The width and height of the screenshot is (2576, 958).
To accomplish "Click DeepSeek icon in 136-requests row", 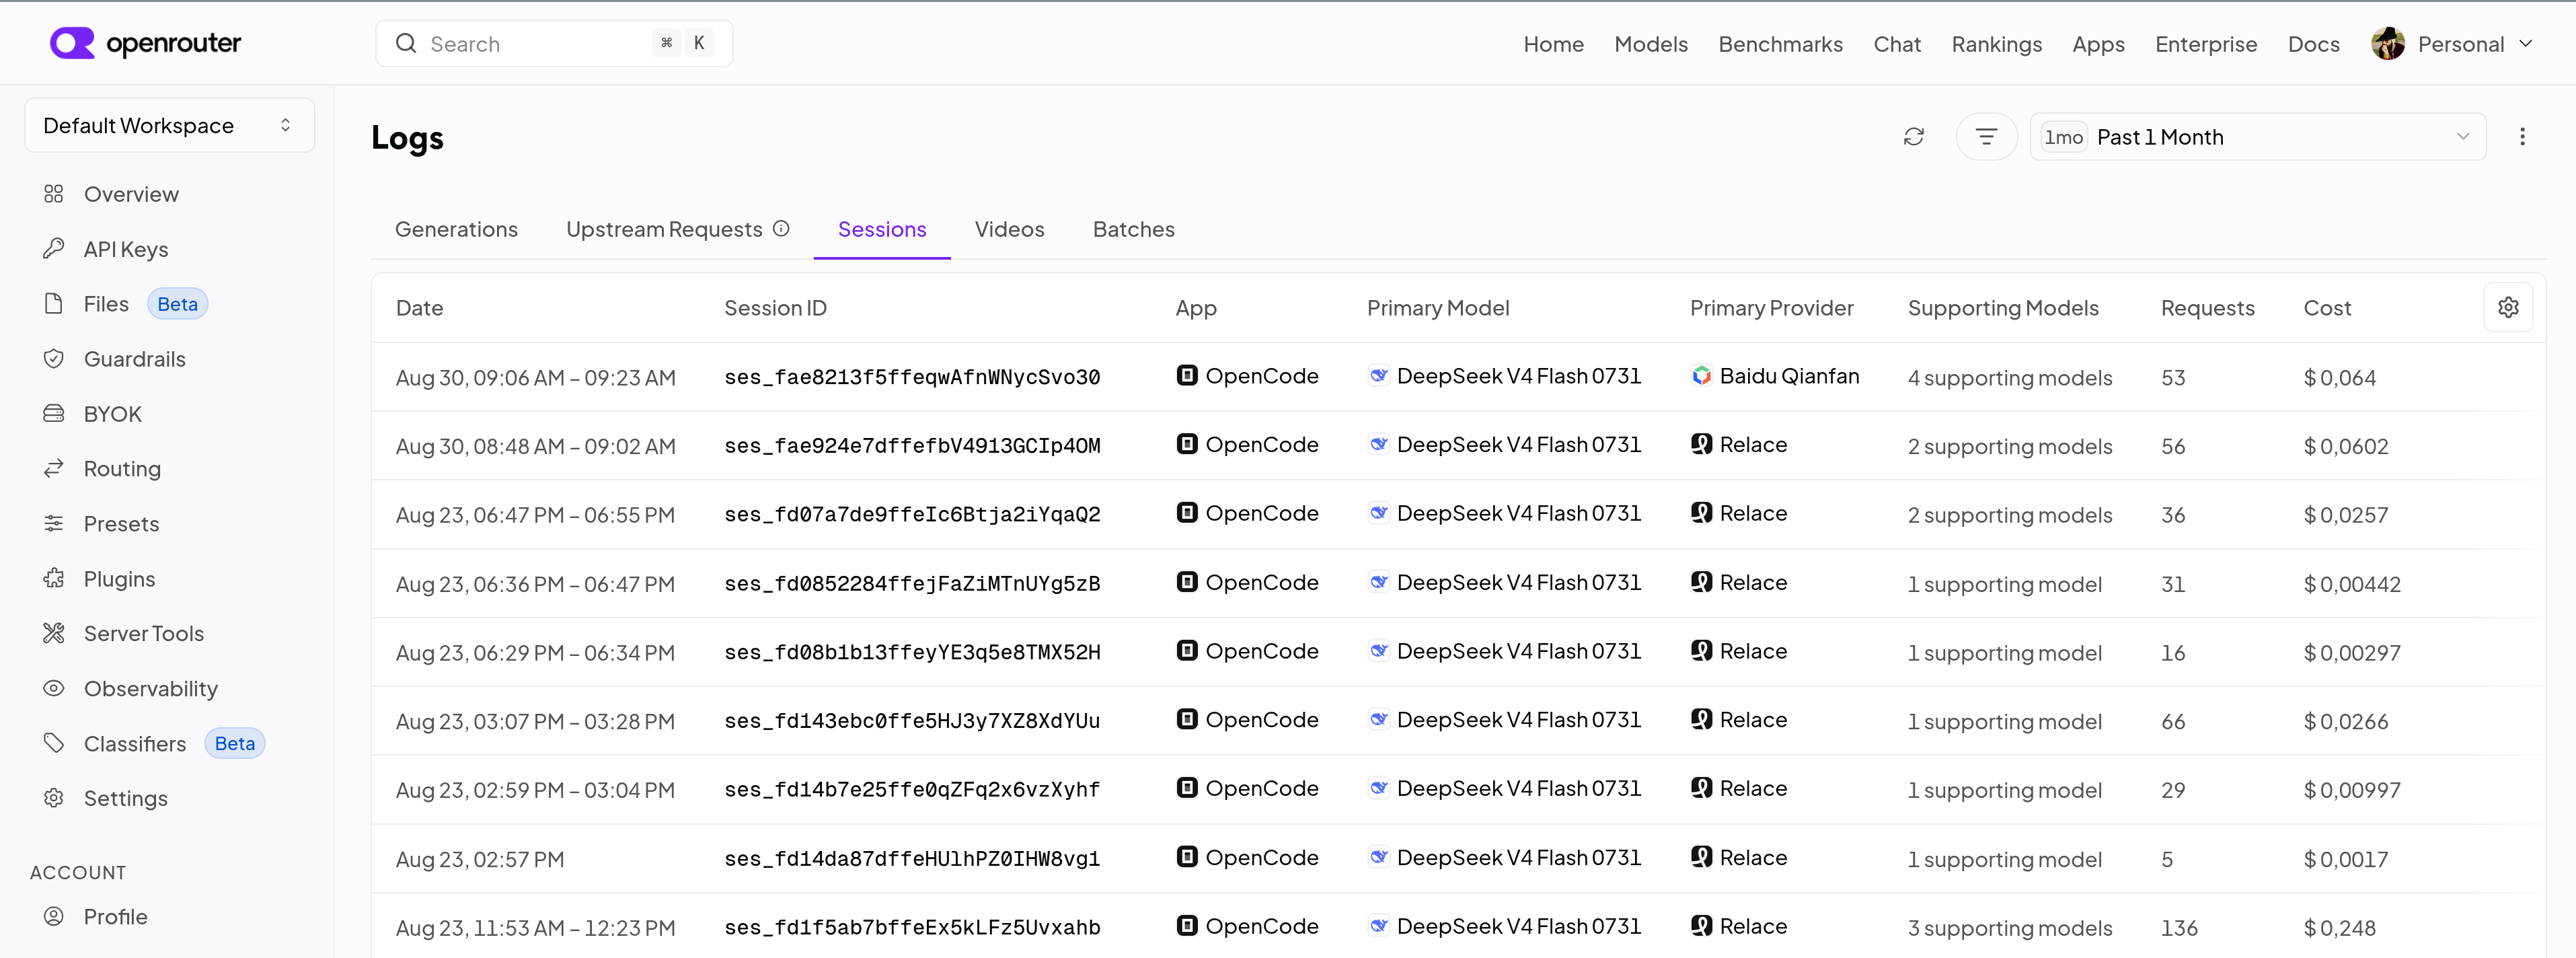I will [x=1378, y=926].
